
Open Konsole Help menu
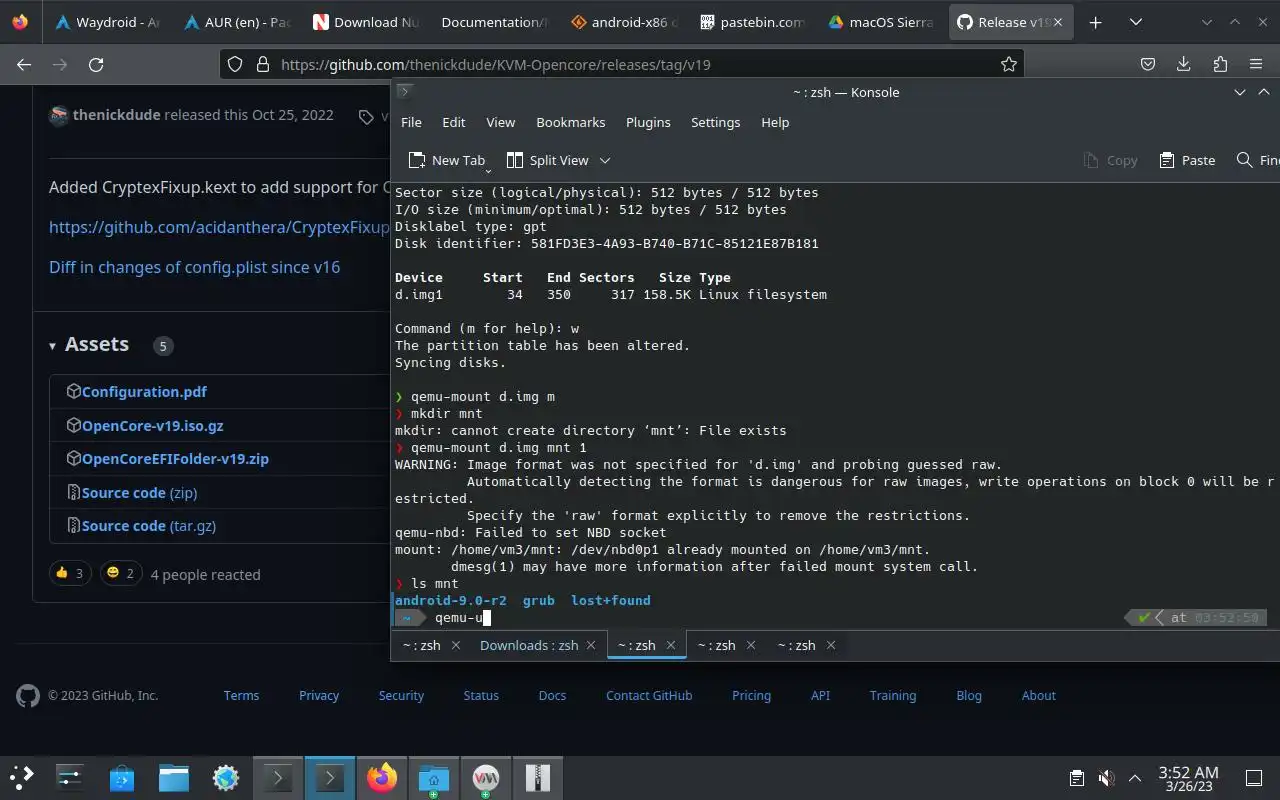point(775,122)
